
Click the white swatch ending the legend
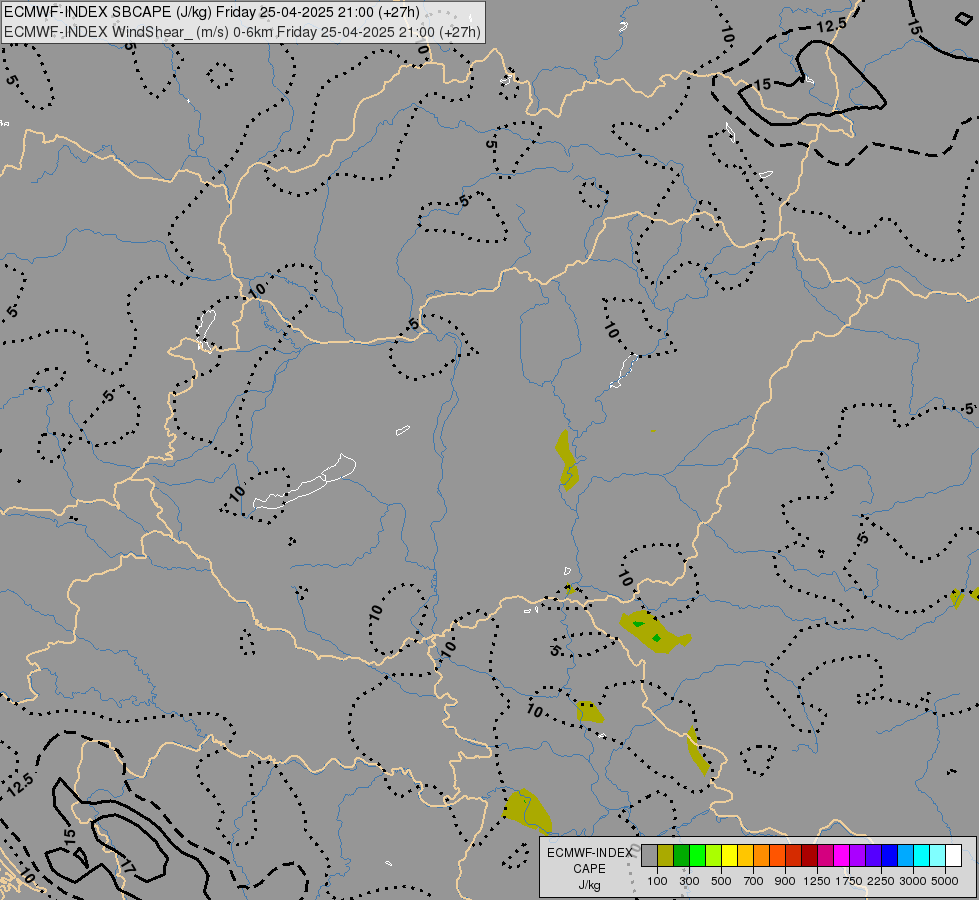point(953,856)
